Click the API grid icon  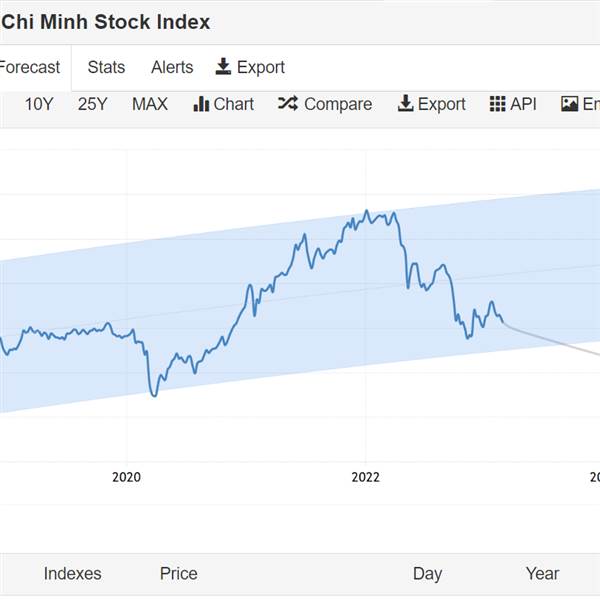pyautogui.click(x=497, y=104)
